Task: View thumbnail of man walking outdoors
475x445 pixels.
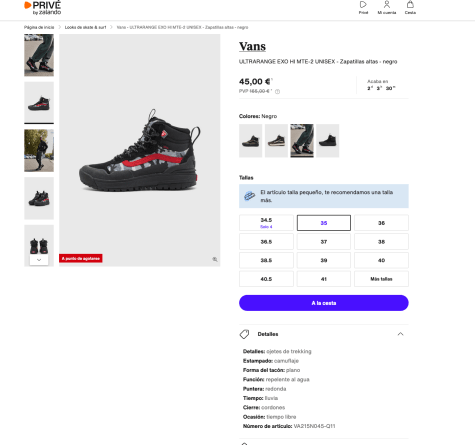Action: (x=39, y=151)
